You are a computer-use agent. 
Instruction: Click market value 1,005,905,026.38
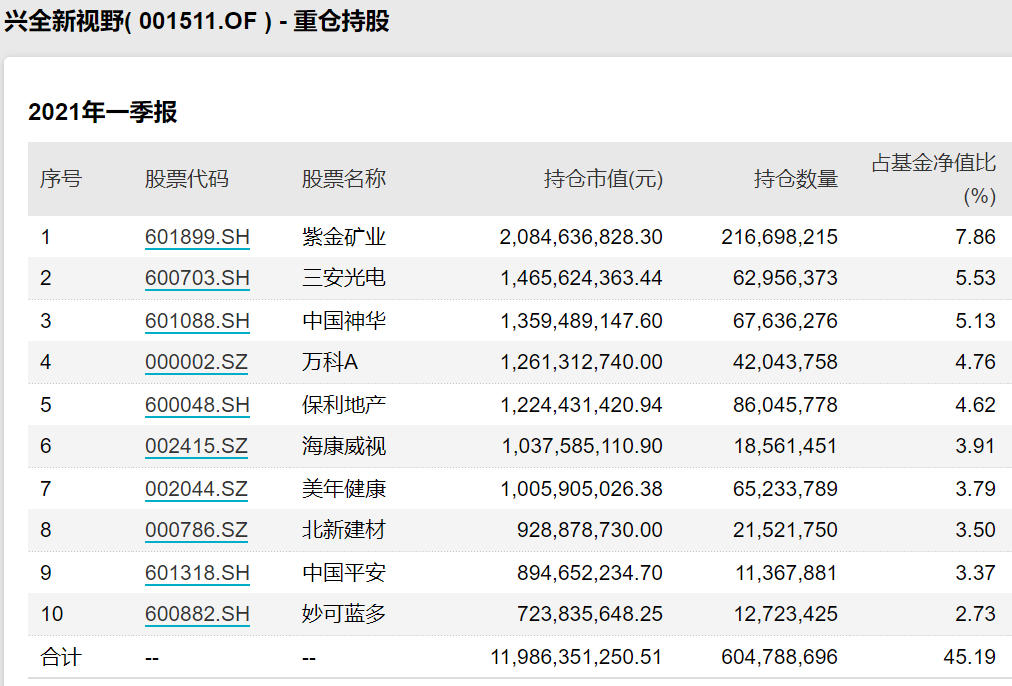pos(582,489)
